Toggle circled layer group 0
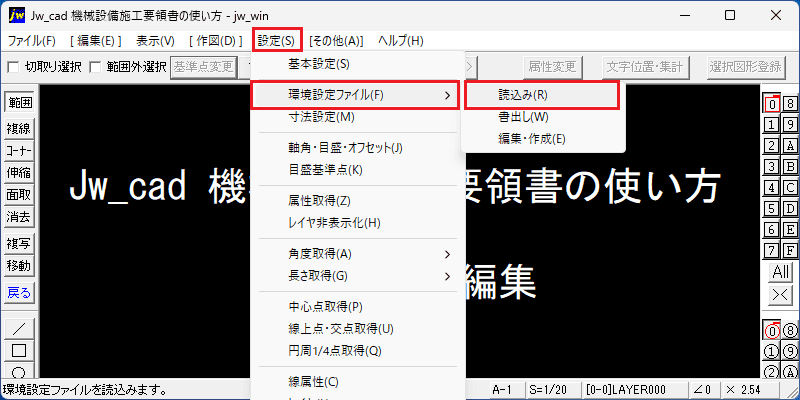 (772, 331)
